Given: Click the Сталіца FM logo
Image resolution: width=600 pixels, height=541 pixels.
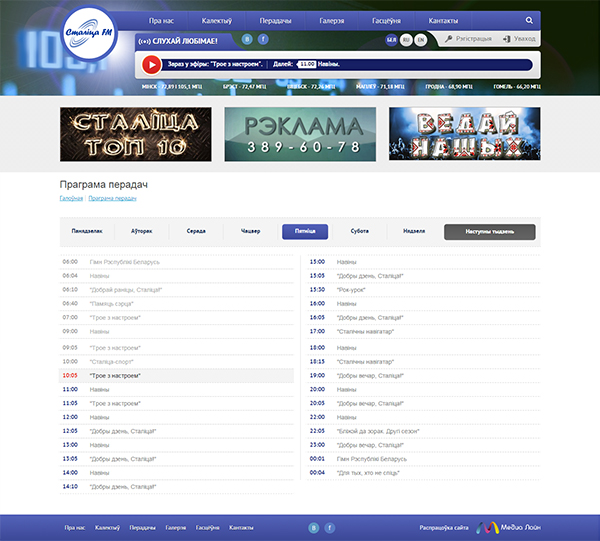Looking at the screenshot, I should coord(89,33).
